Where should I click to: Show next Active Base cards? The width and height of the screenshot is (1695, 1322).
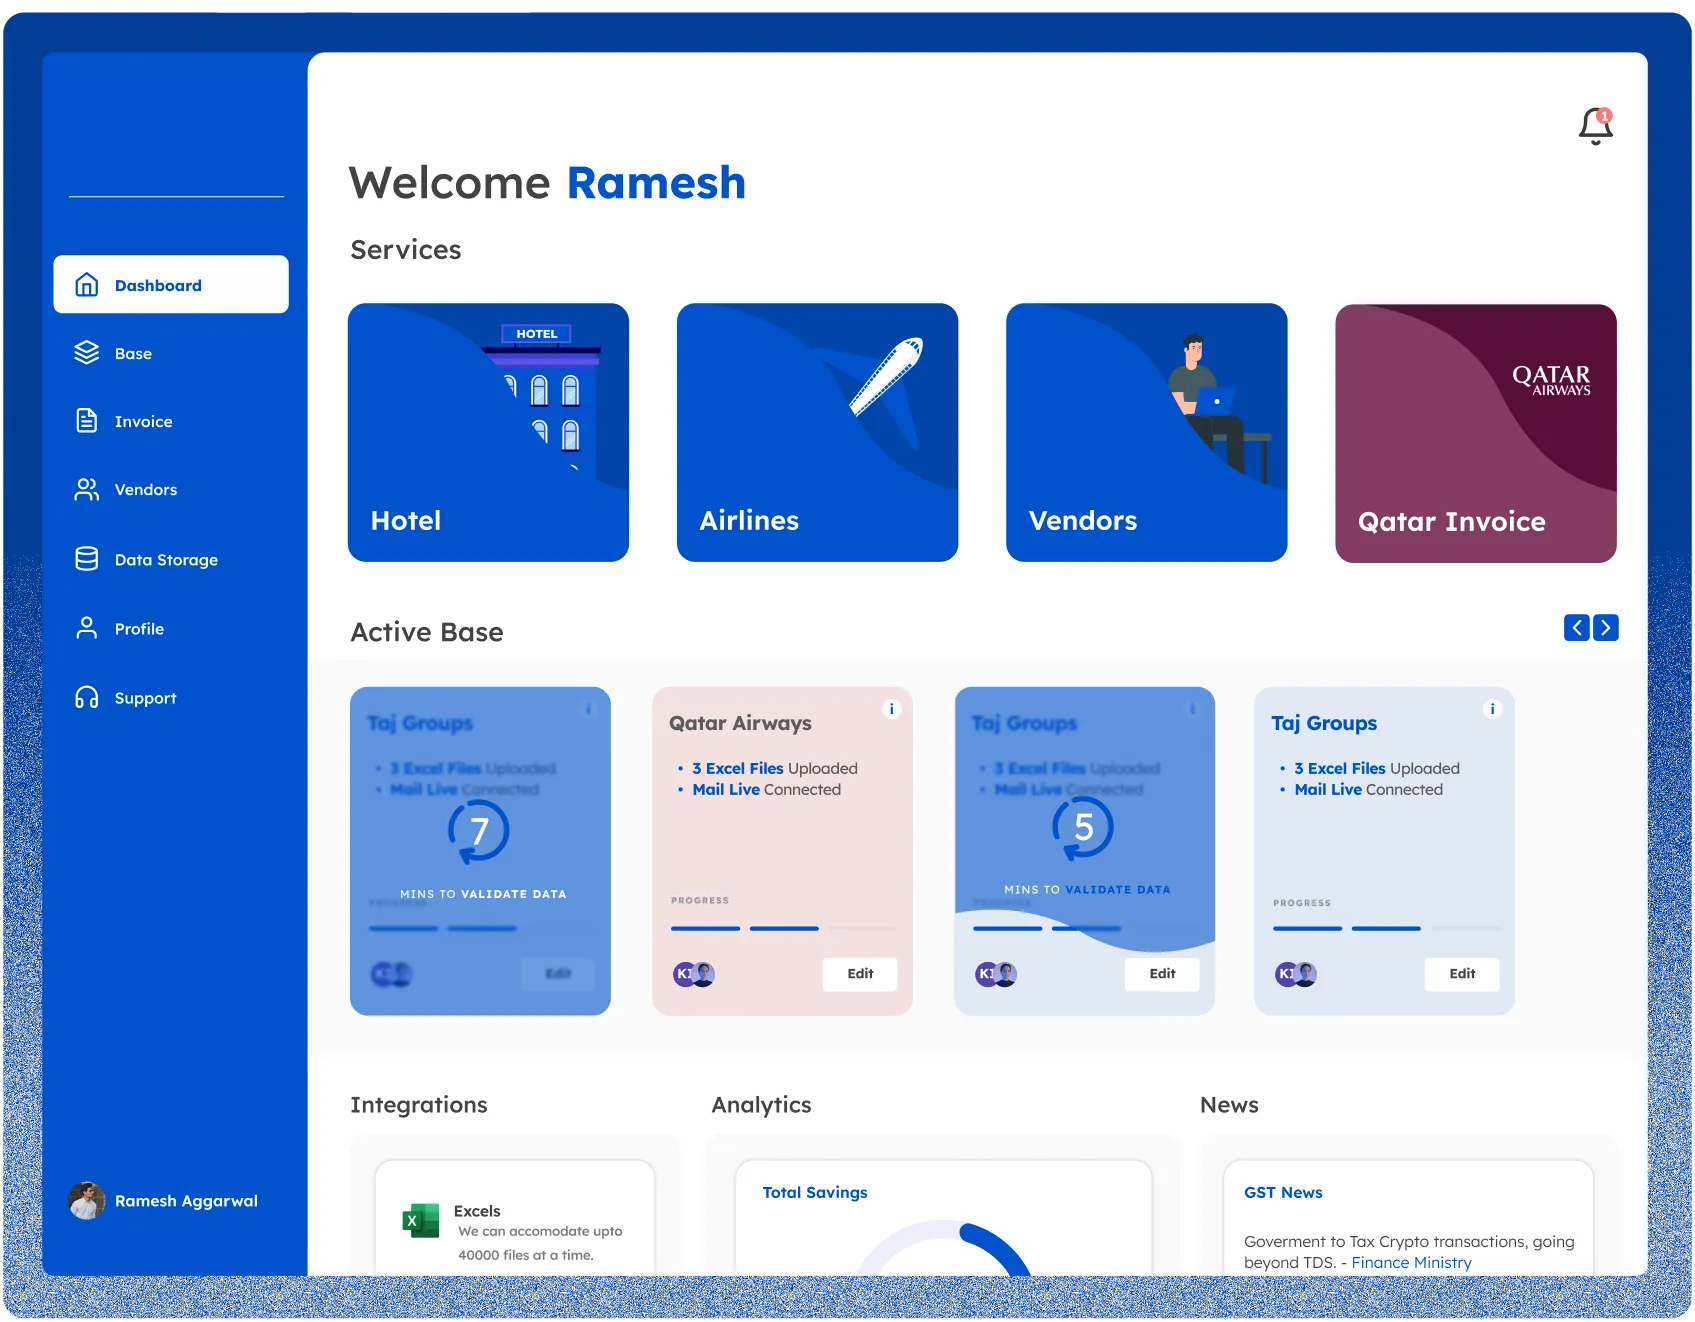coord(1606,628)
